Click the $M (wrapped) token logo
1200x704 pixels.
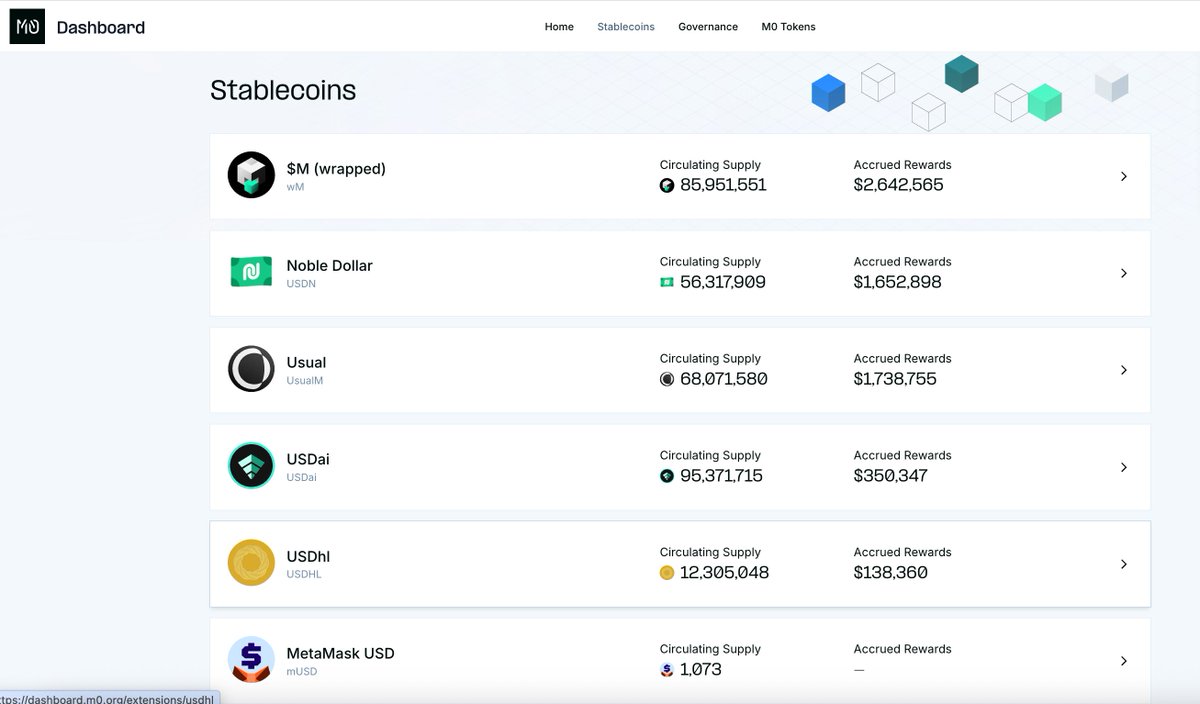[x=251, y=175]
